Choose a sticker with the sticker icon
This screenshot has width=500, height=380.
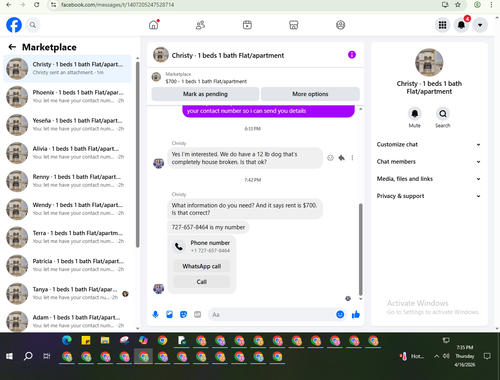184,314
